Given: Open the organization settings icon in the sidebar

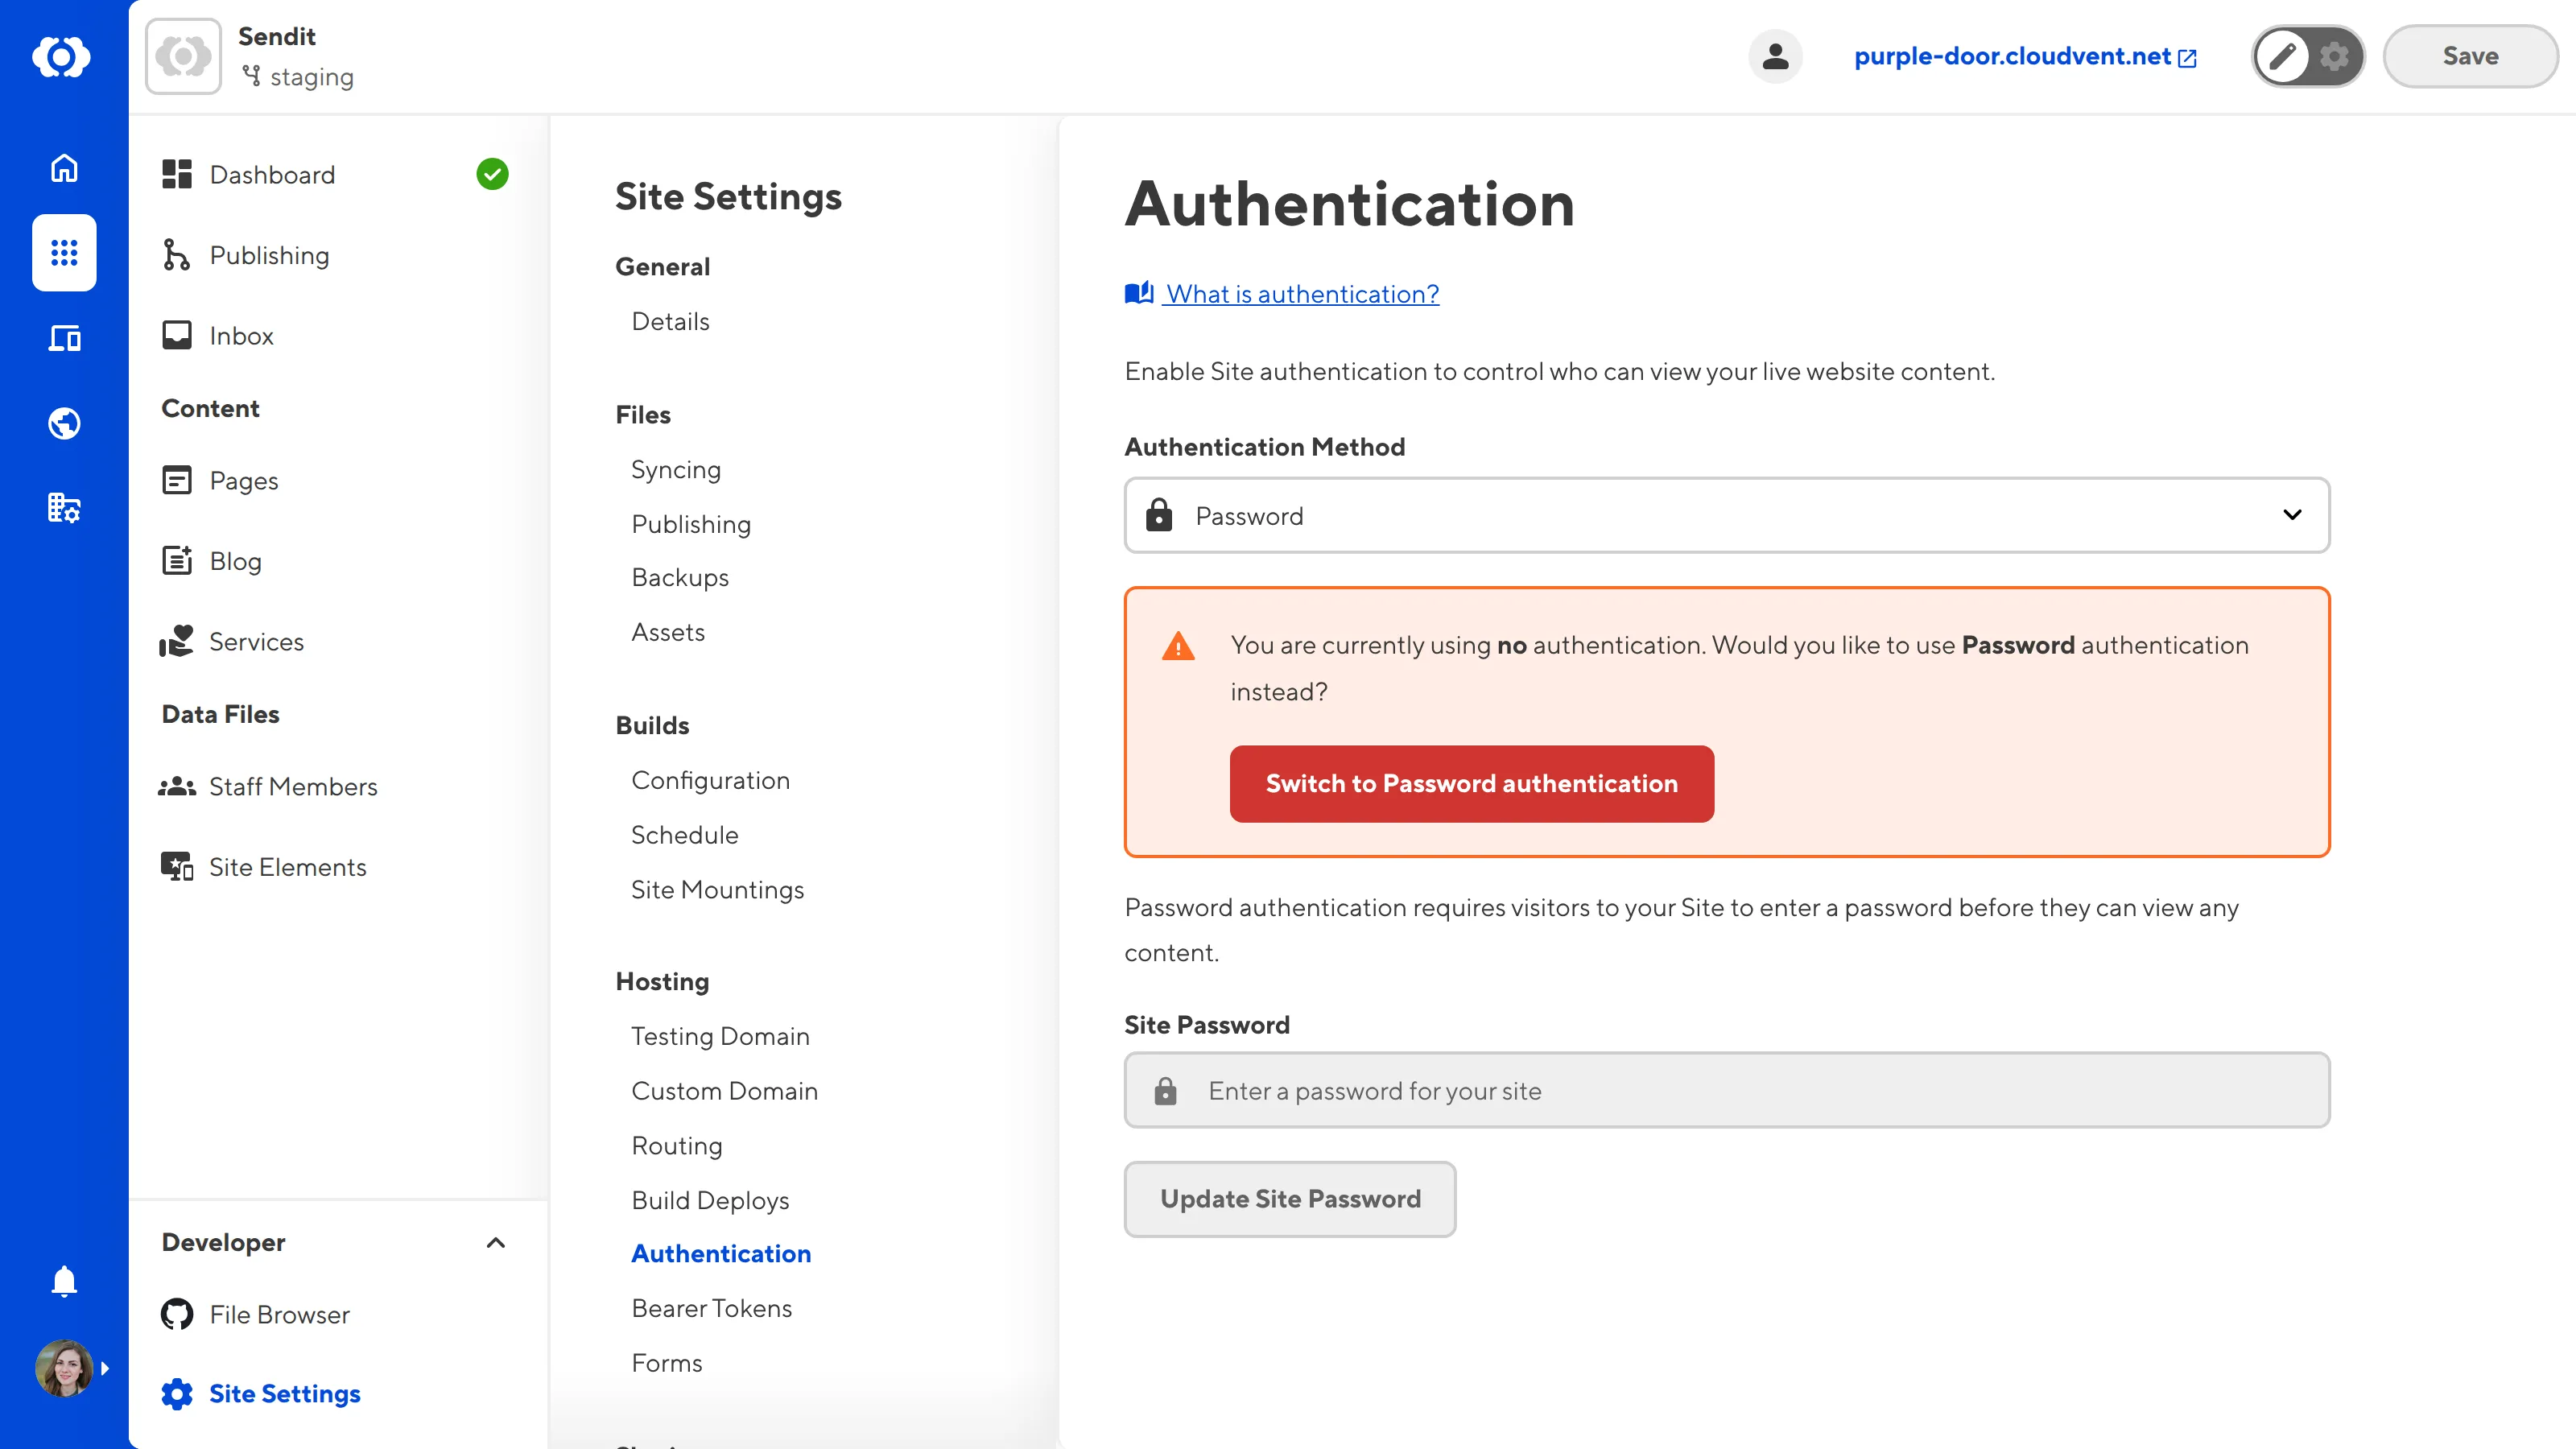Looking at the screenshot, I should 63,508.
